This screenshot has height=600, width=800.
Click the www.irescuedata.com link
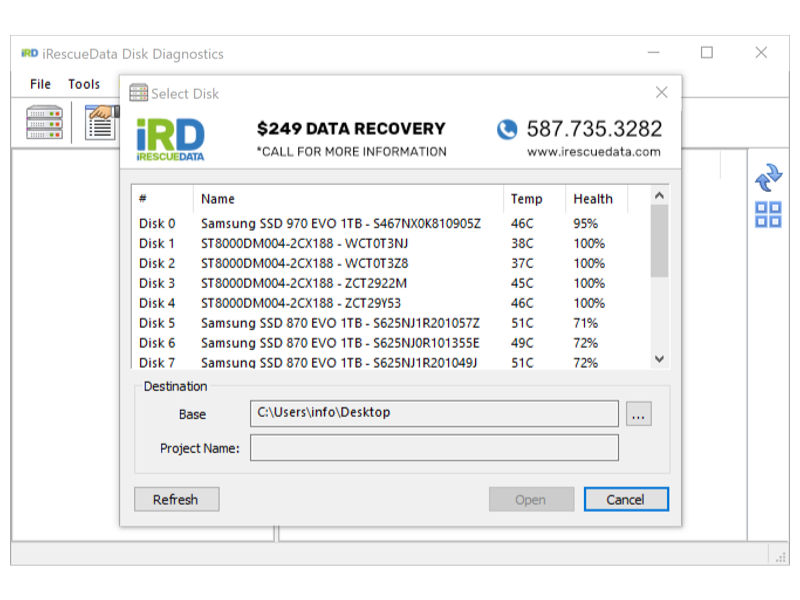pyautogui.click(x=593, y=152)
